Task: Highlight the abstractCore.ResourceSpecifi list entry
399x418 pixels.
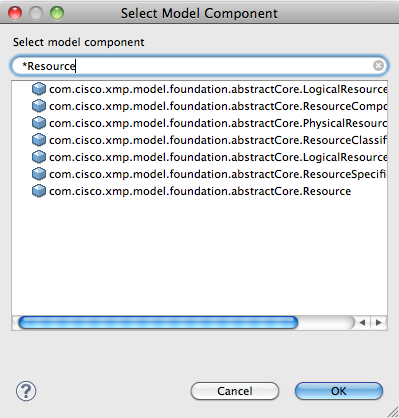Action: coord(210,174)
